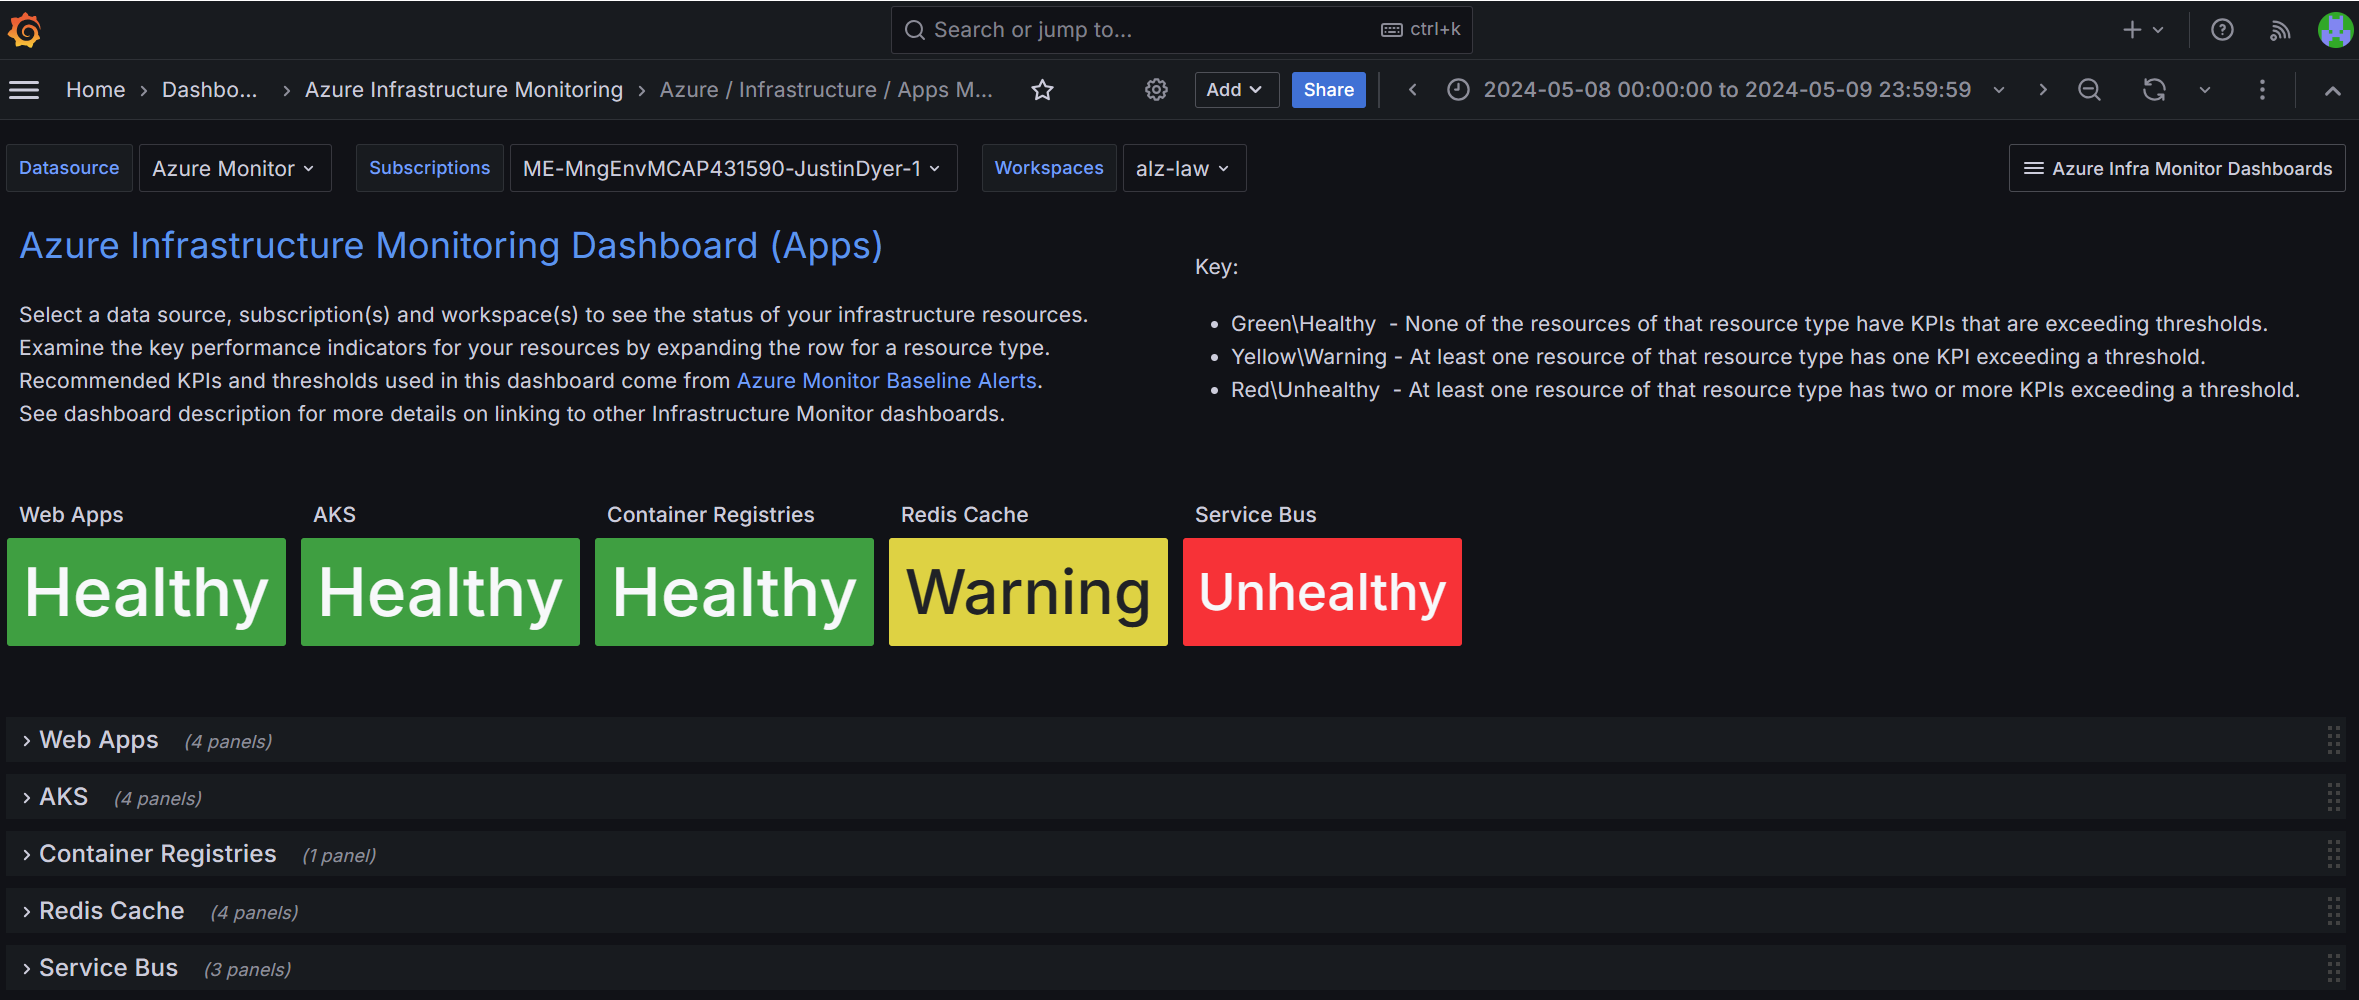Click the Web Apps Healthy status panel
The width and height of the screenshot is (2359, 1000).
[146, 592]
